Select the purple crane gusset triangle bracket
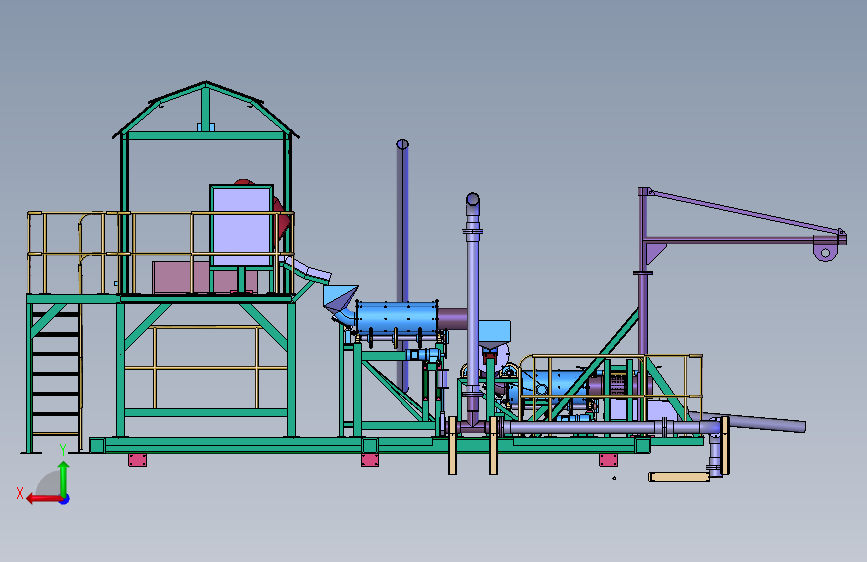This screenshot has width=867, height=562. click(656, 254)
